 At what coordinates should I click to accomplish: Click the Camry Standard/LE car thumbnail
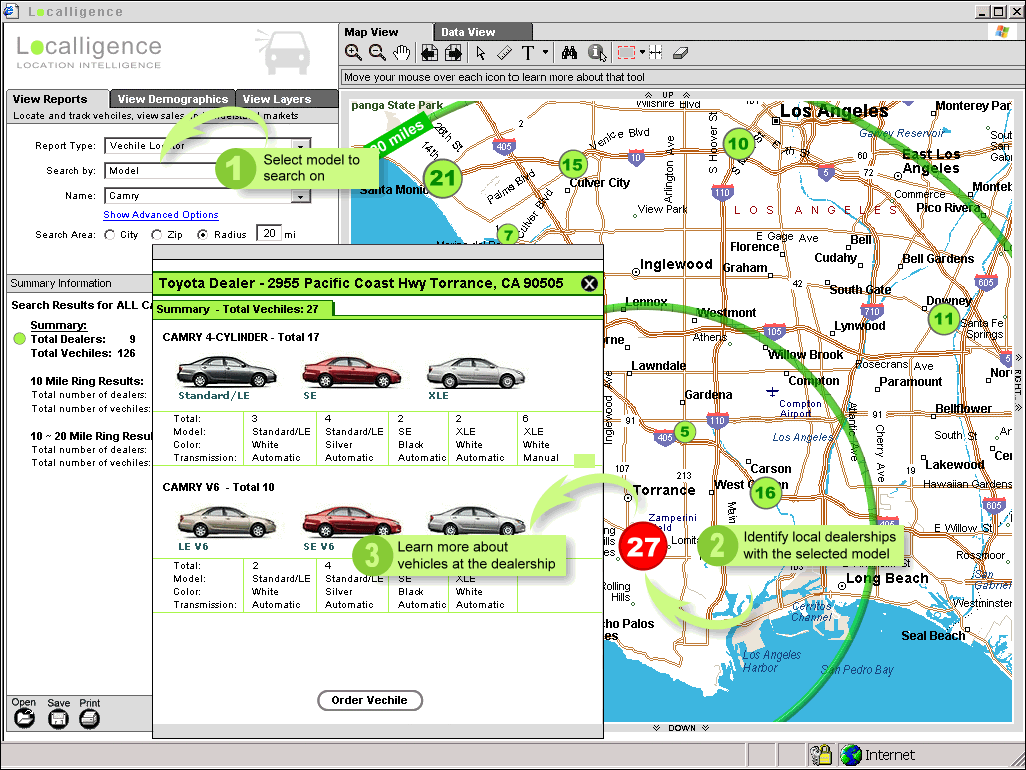(226, 372)
